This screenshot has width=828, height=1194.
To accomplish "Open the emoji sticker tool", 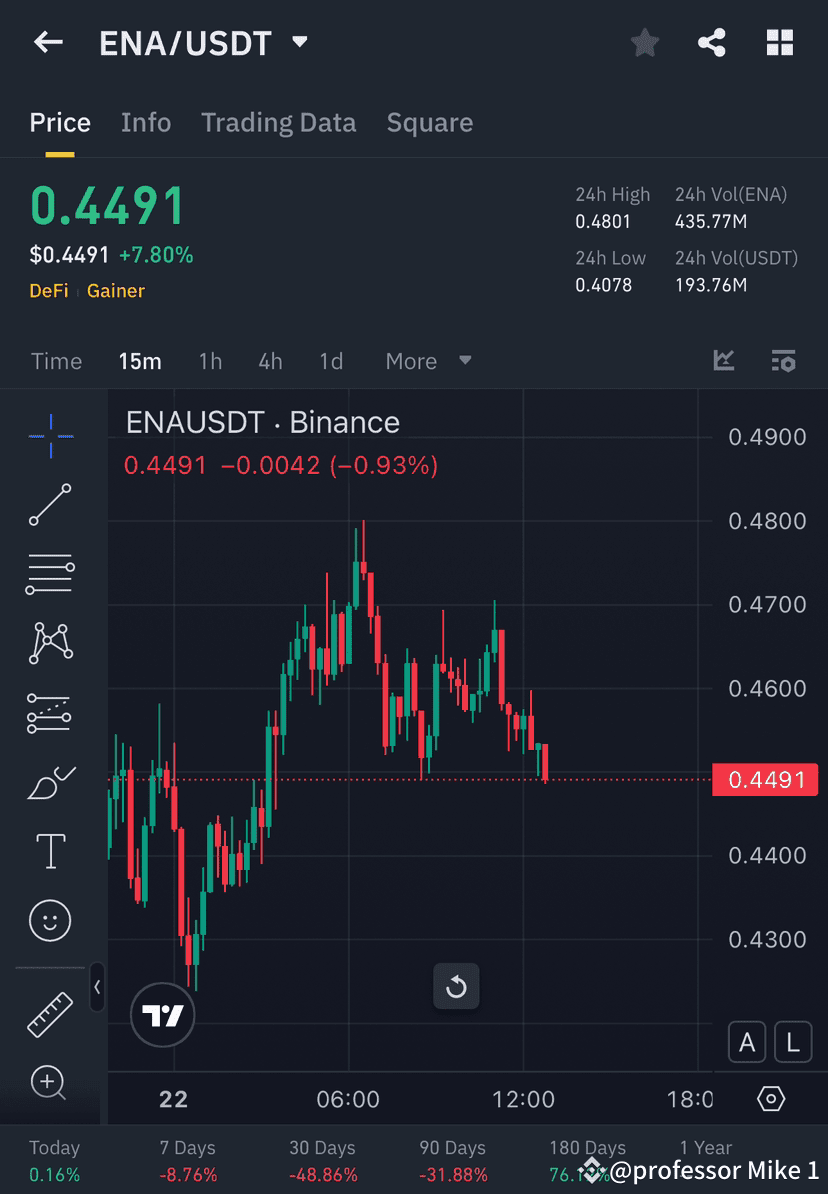I will click(x=50, y=920).
